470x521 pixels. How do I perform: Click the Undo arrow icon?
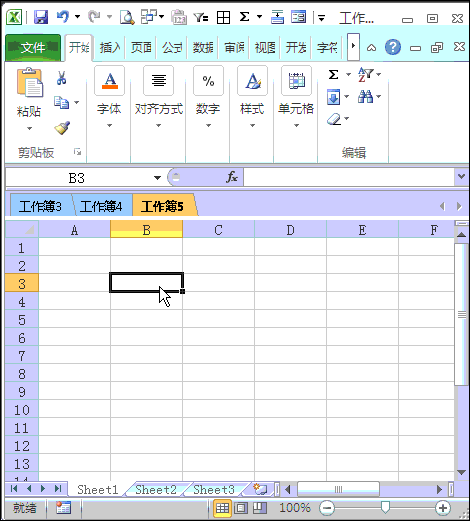tap(63, 17)
